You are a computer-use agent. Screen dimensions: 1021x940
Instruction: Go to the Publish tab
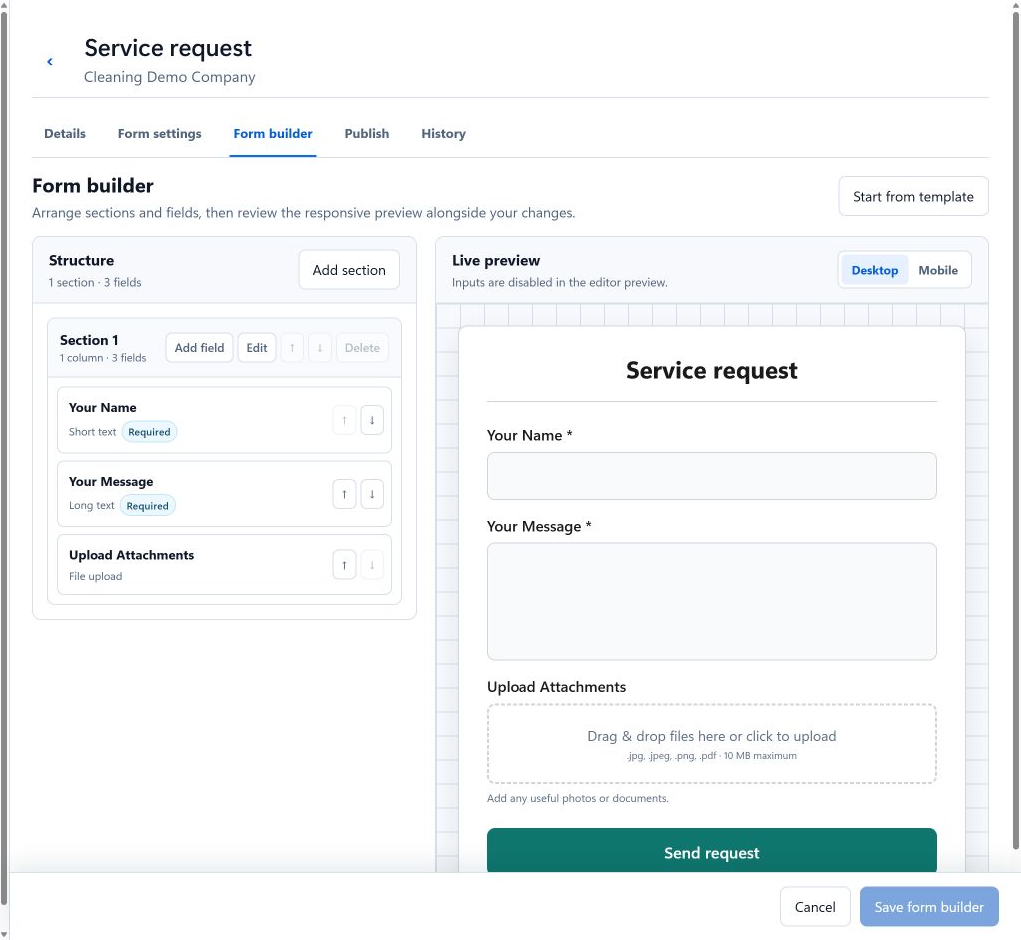tap(367, 133)
